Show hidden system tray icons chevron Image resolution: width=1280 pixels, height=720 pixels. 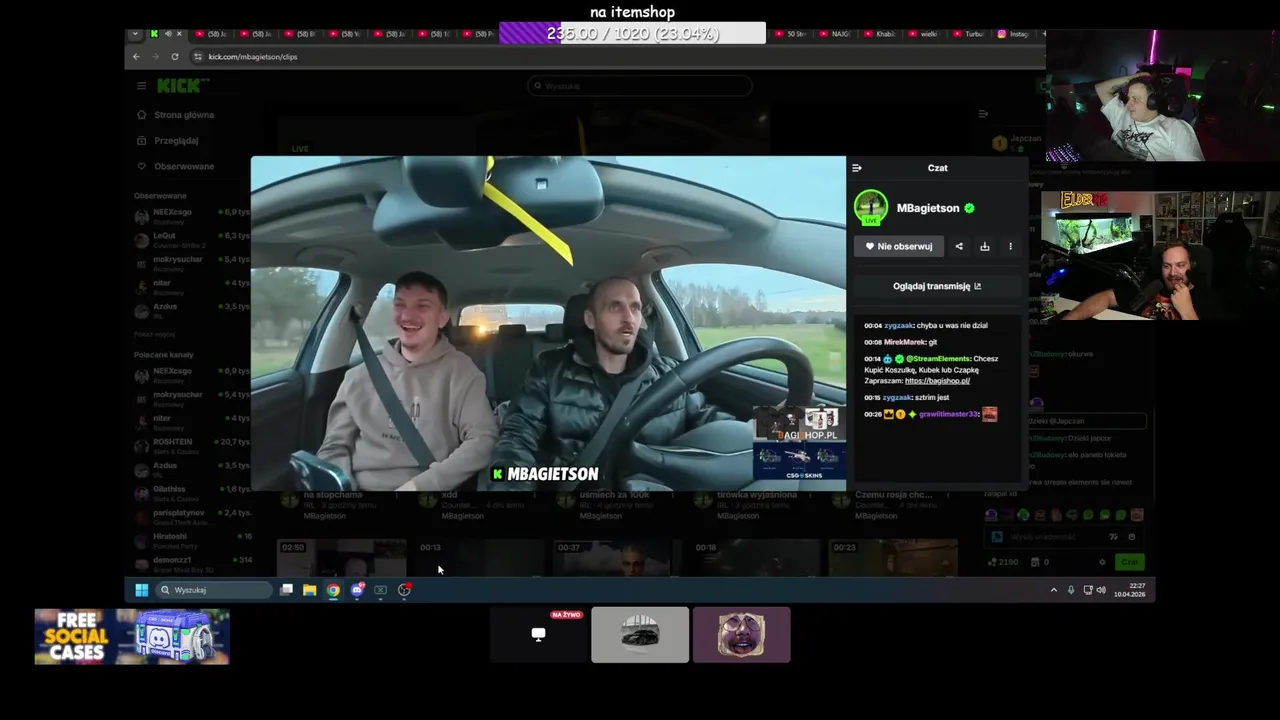pos(1053,590)
